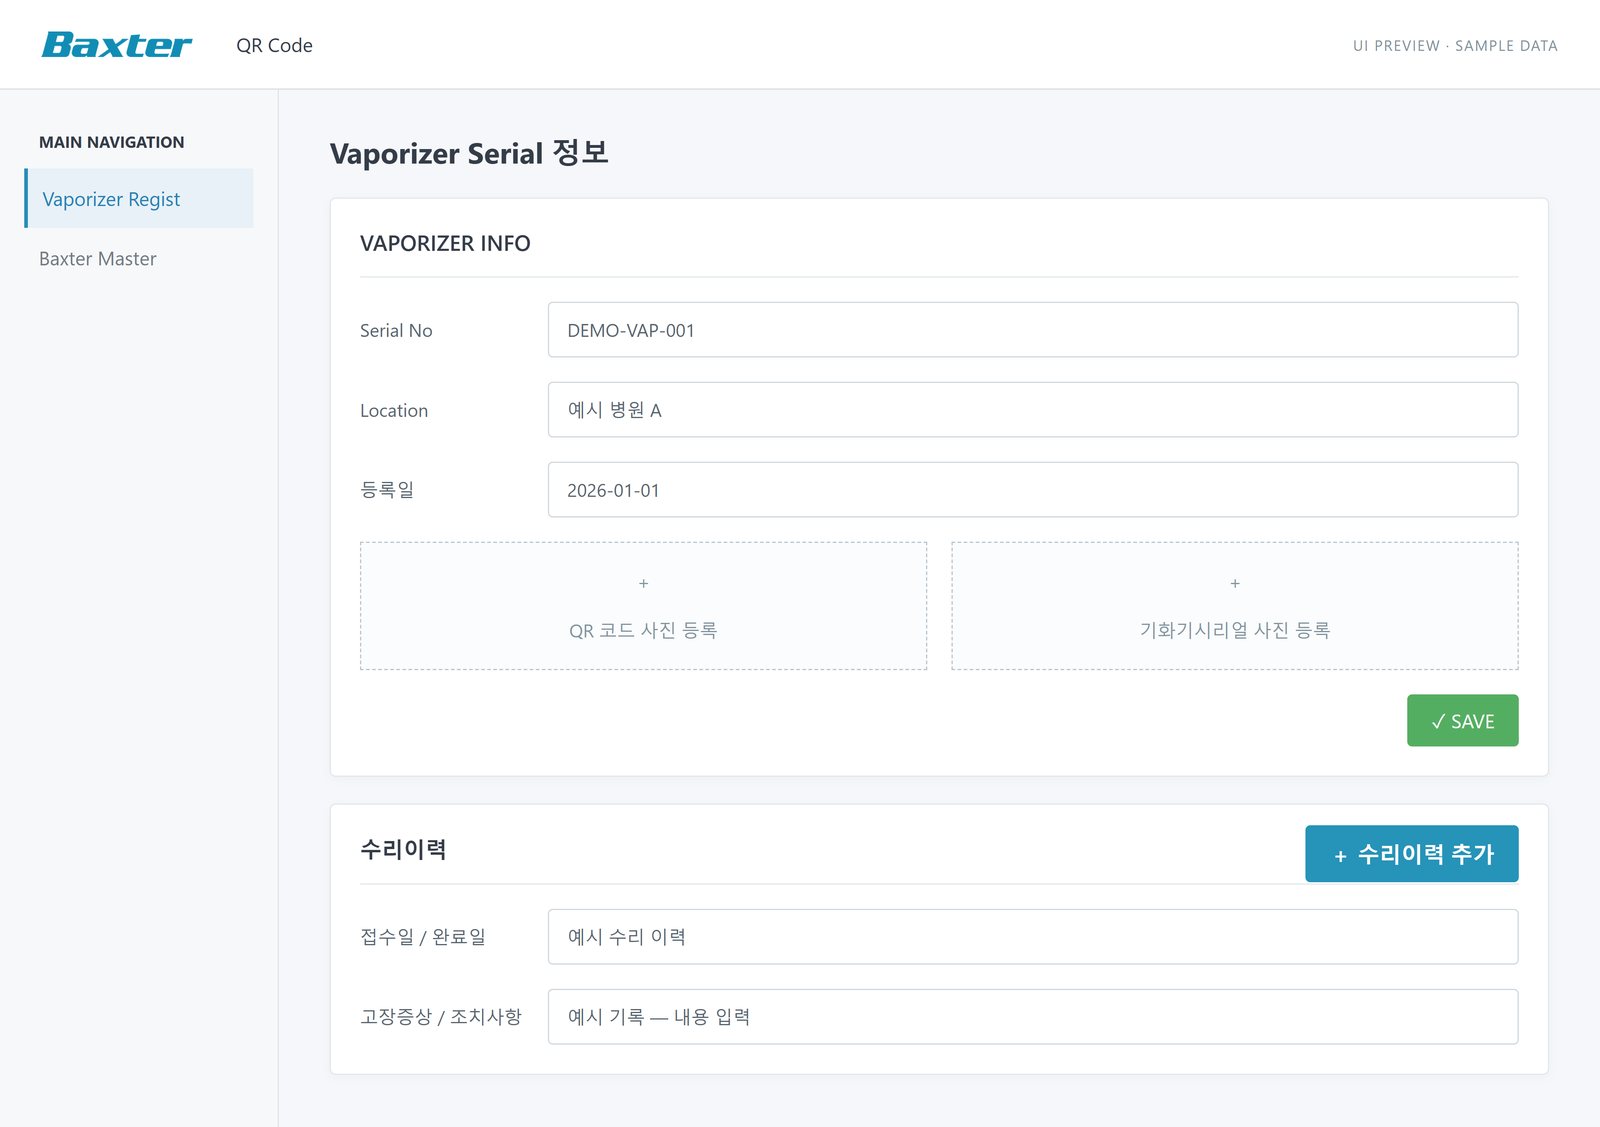Image resolution: width=1600 pixels, height=1127 pixels.
Task: Add repair history with 수리이력 추가
Action: pyautogui.click(x=1411, y=854)
